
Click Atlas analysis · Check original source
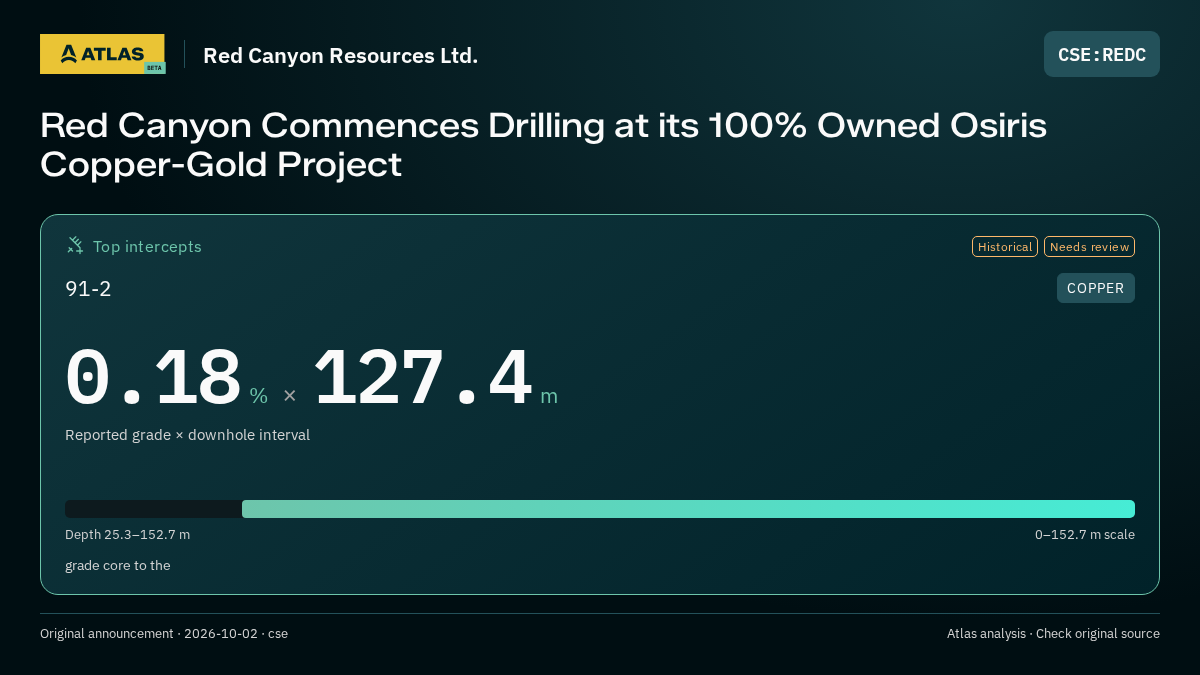tap(1053, 634)
